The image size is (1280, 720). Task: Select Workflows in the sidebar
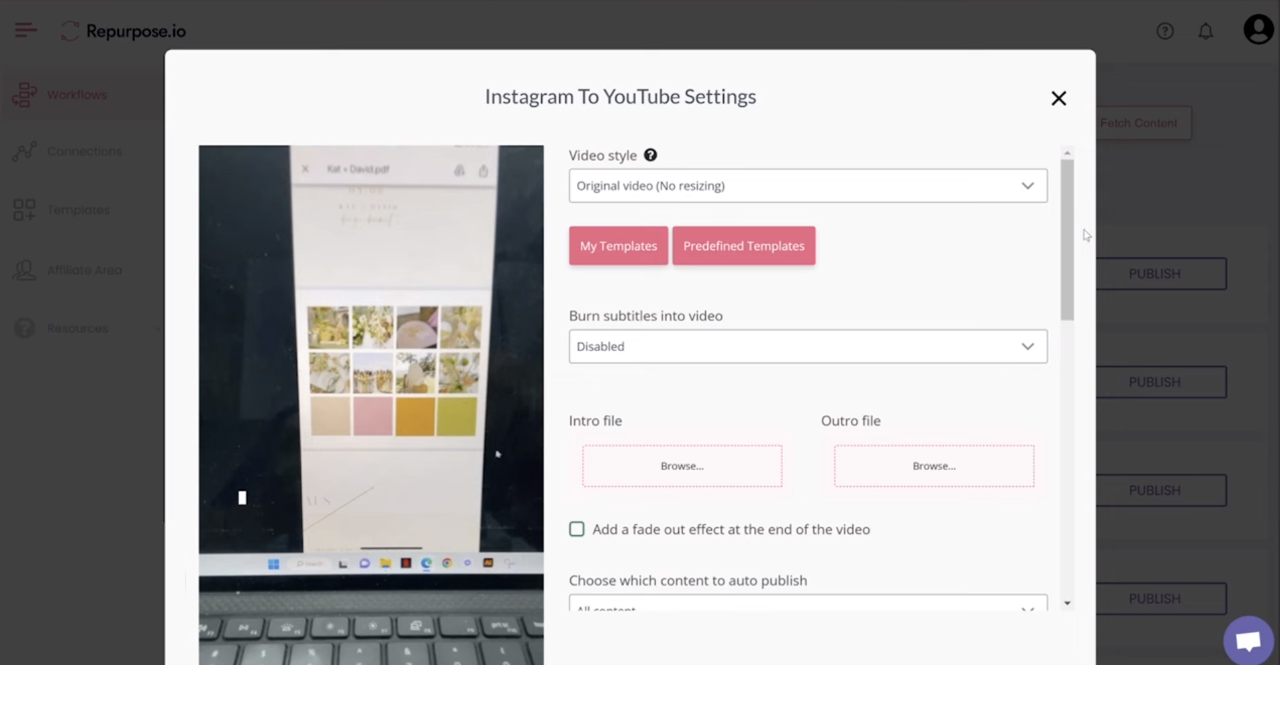click(76, 94)
